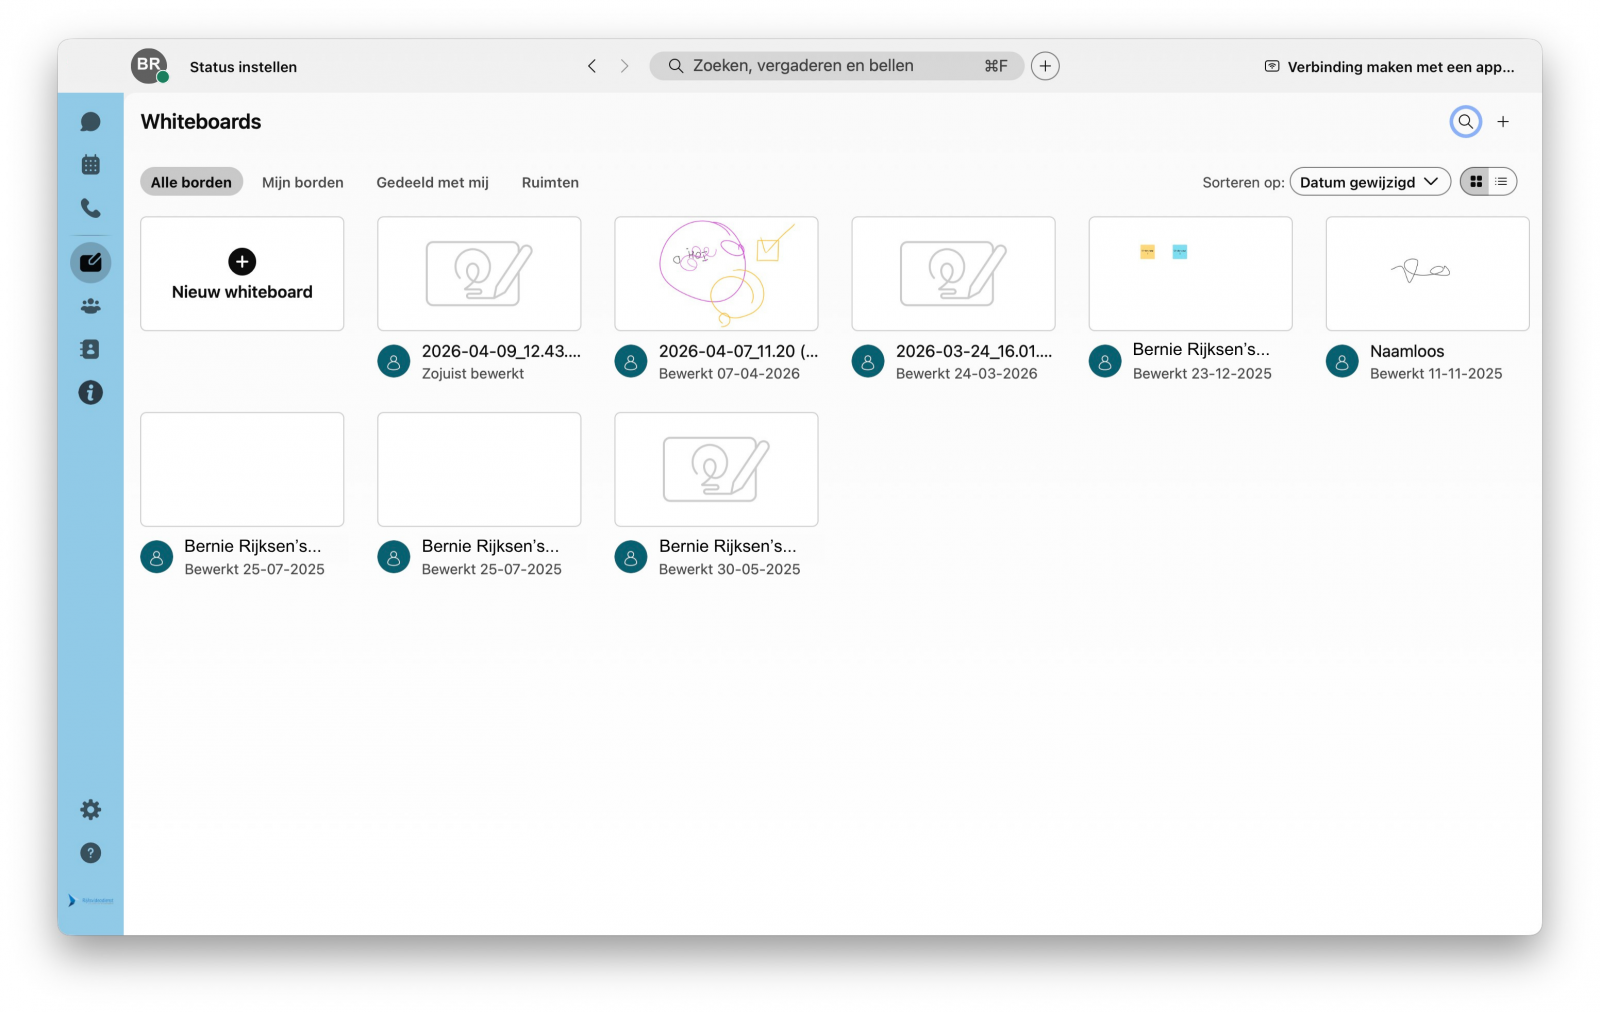Open the Messaging chat icon in sidebar
The width and height of the screenshot is (1600, 1012).
(x=90, y=121)
